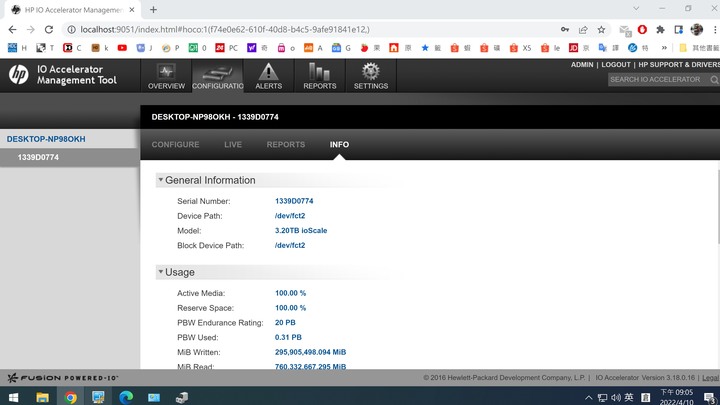Collapse the General Information section
720x405 pixels.
click(x=160, y=180)
